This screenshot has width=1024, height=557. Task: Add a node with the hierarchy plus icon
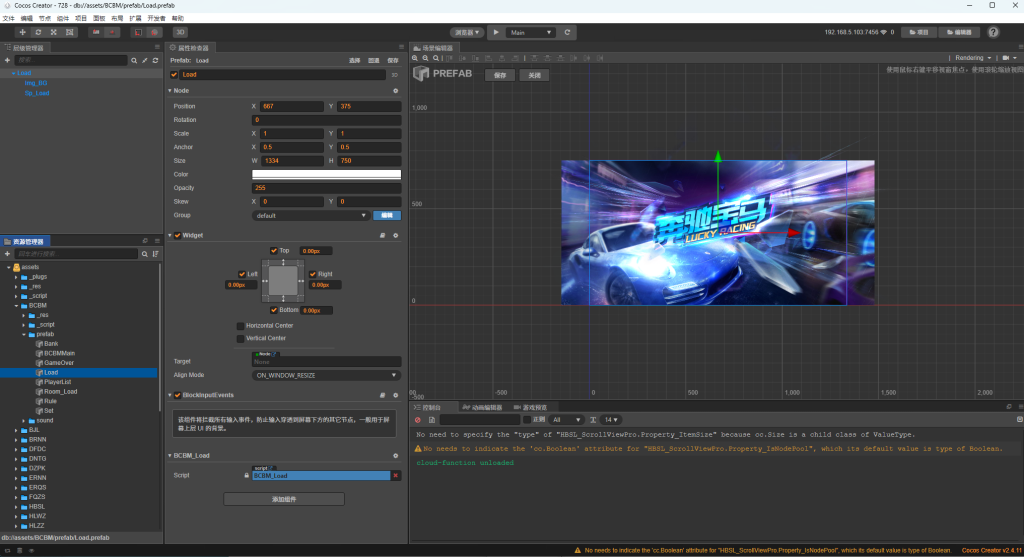click(x=7, y=60)
